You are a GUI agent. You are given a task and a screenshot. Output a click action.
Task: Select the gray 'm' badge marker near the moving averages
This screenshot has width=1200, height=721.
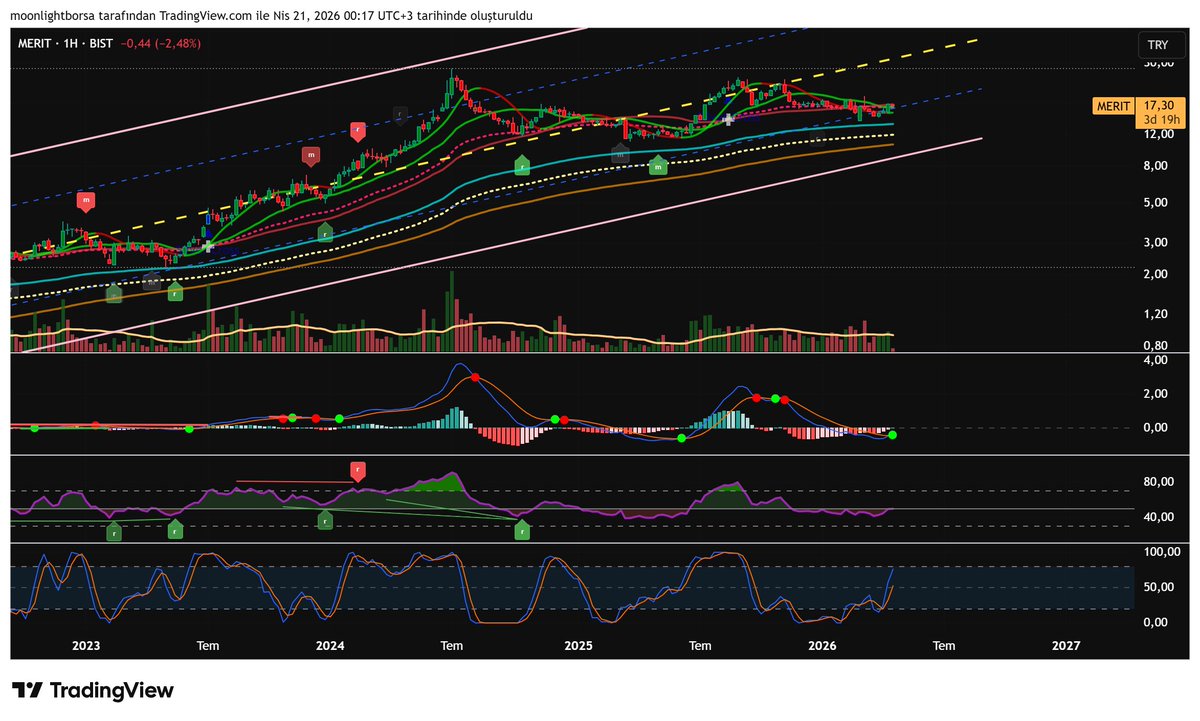click(620, 155)
